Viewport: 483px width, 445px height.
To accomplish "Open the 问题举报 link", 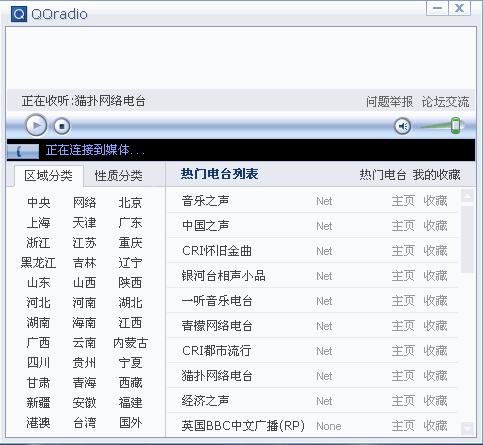I will pos(390,102).
